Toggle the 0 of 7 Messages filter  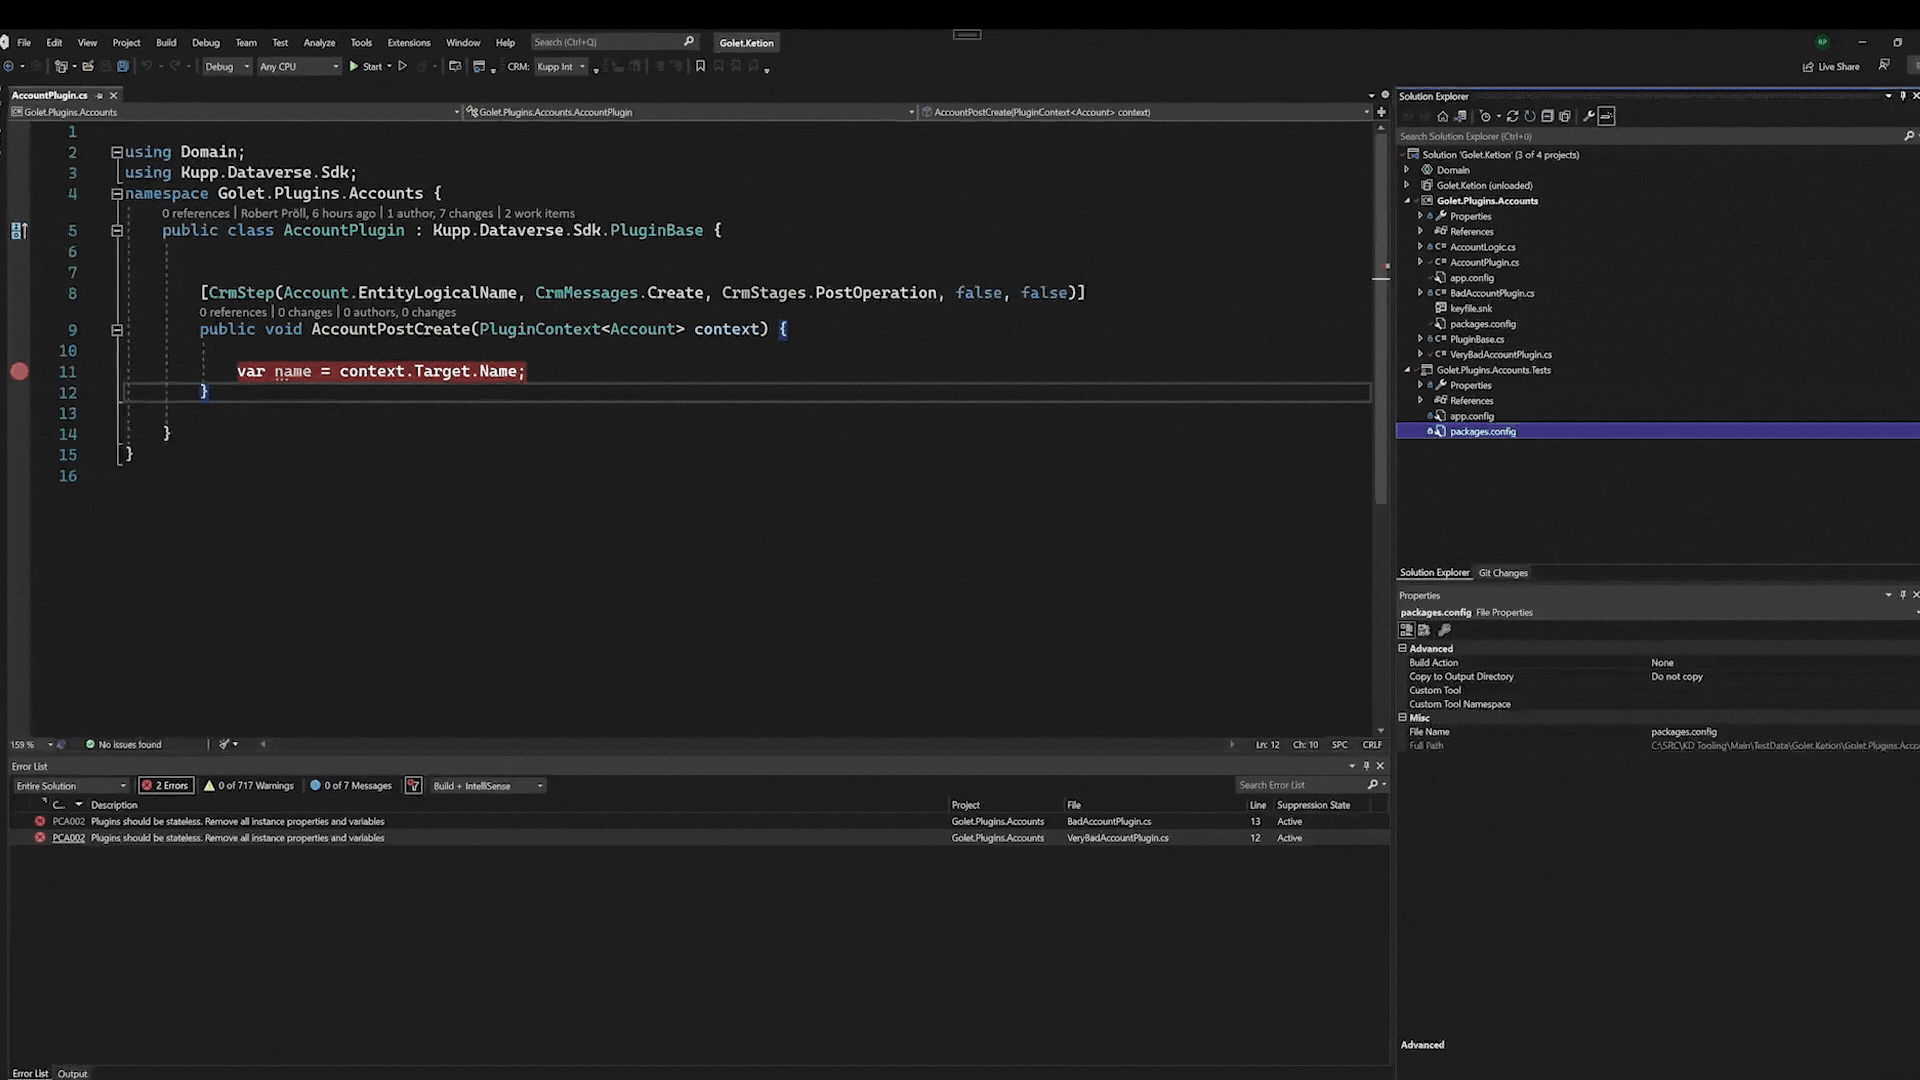351,785
